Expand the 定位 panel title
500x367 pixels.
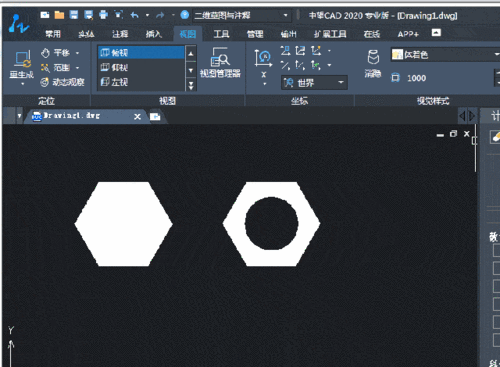(46, 101)
